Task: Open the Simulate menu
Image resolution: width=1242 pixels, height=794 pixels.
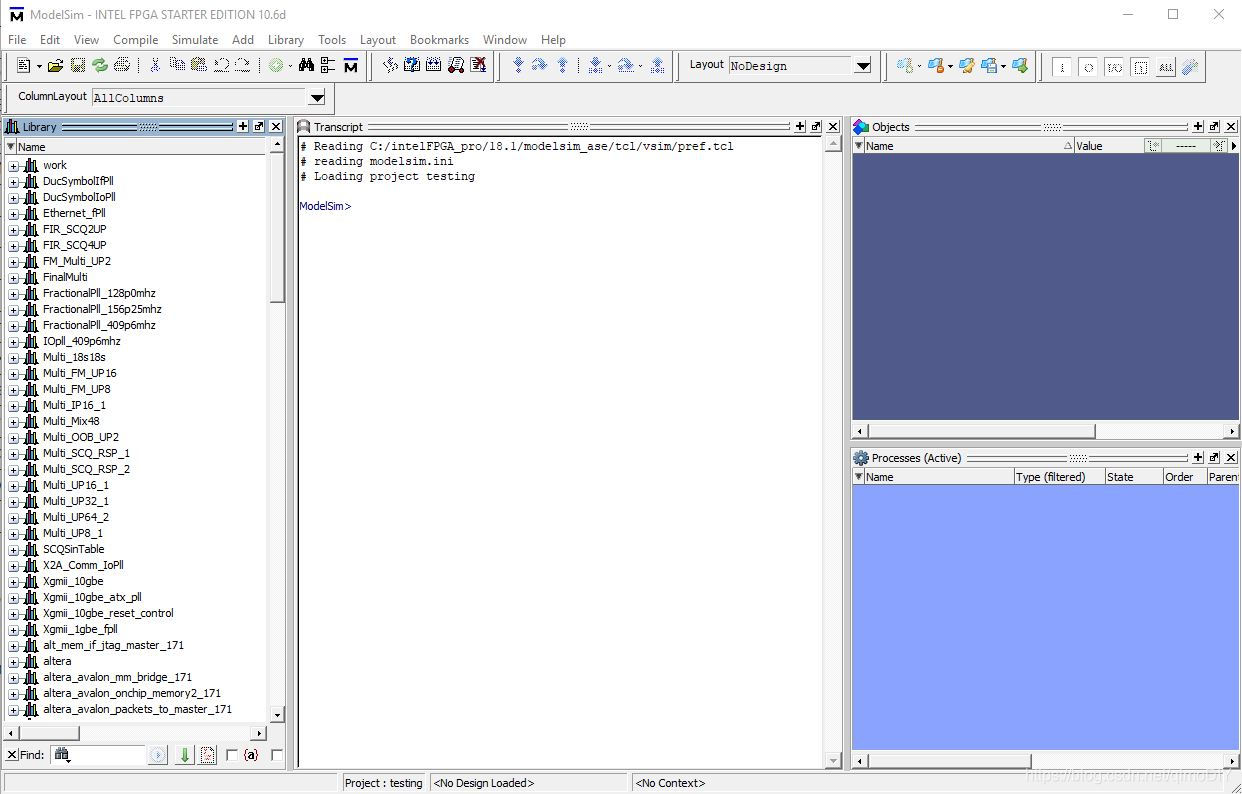Action: click(x=195, y=40)
